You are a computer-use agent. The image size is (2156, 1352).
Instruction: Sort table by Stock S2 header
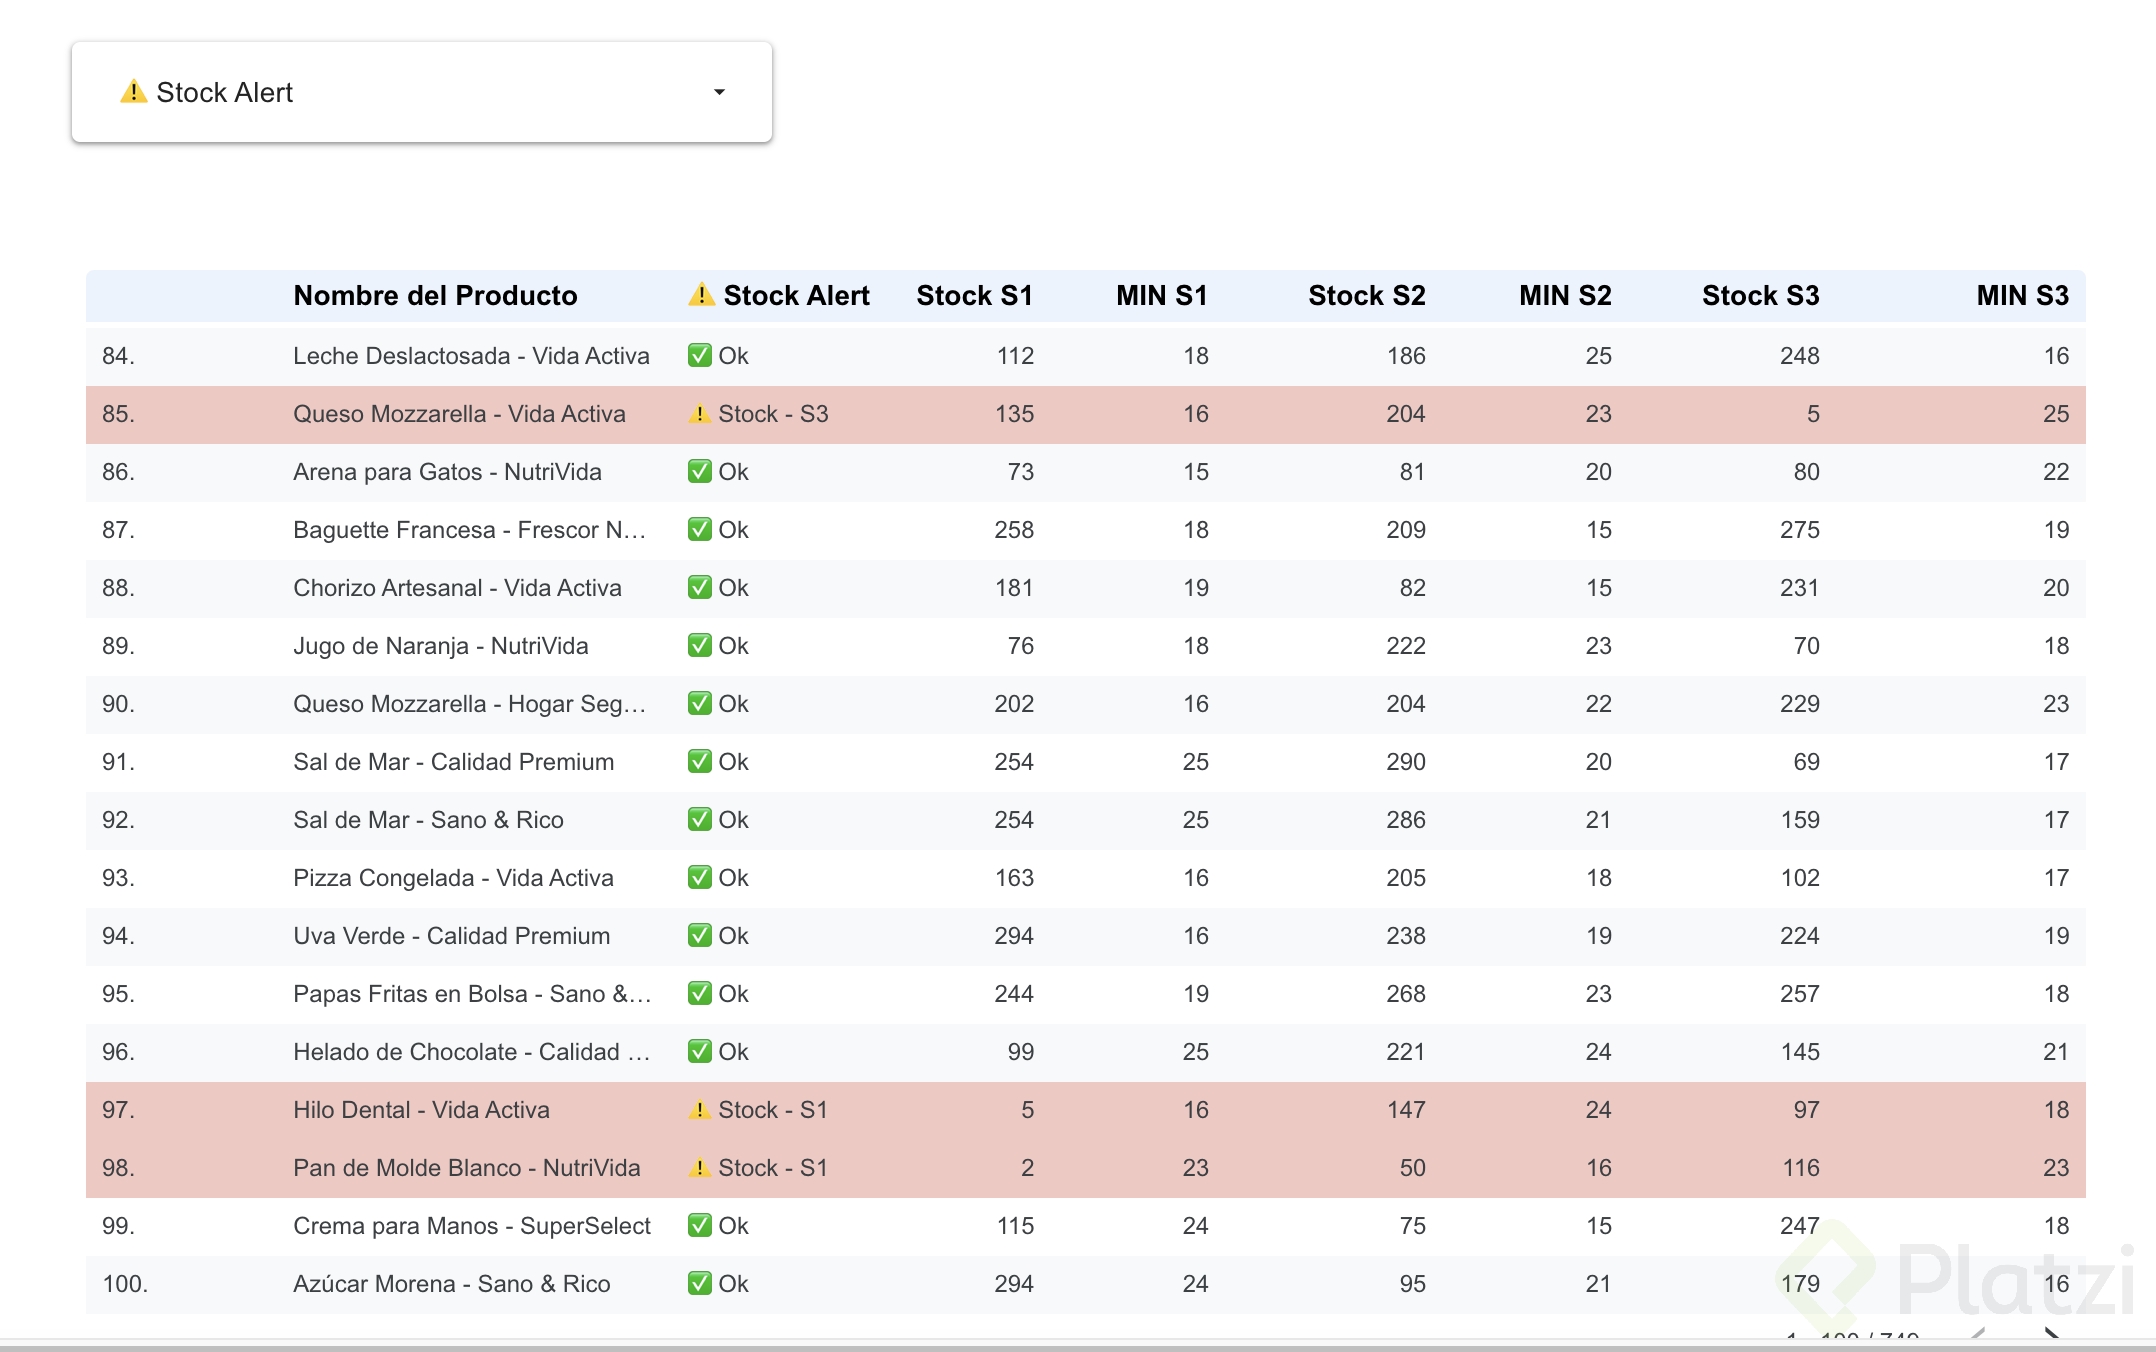tap(1366, 295)
